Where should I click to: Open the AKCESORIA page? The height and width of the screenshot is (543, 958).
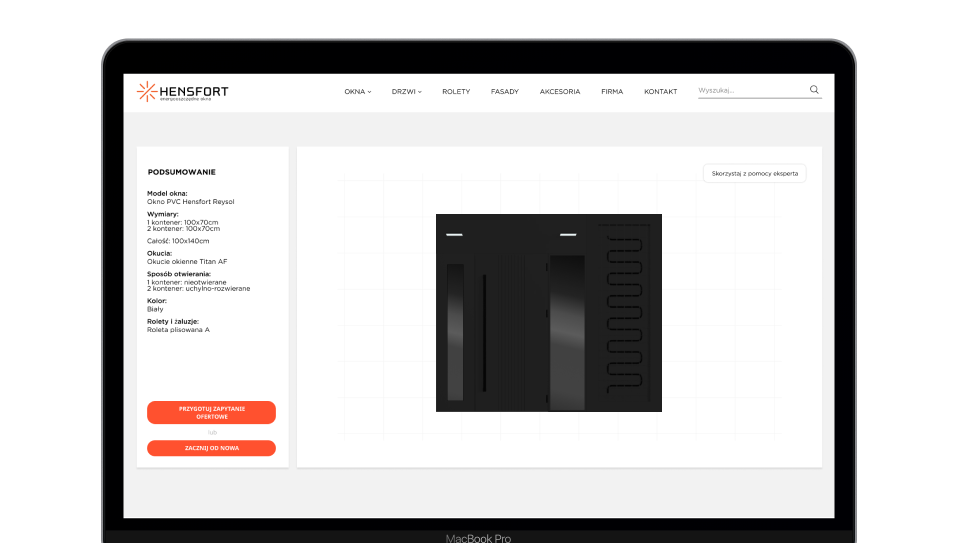pyautogui.click(x=559, y=92)
